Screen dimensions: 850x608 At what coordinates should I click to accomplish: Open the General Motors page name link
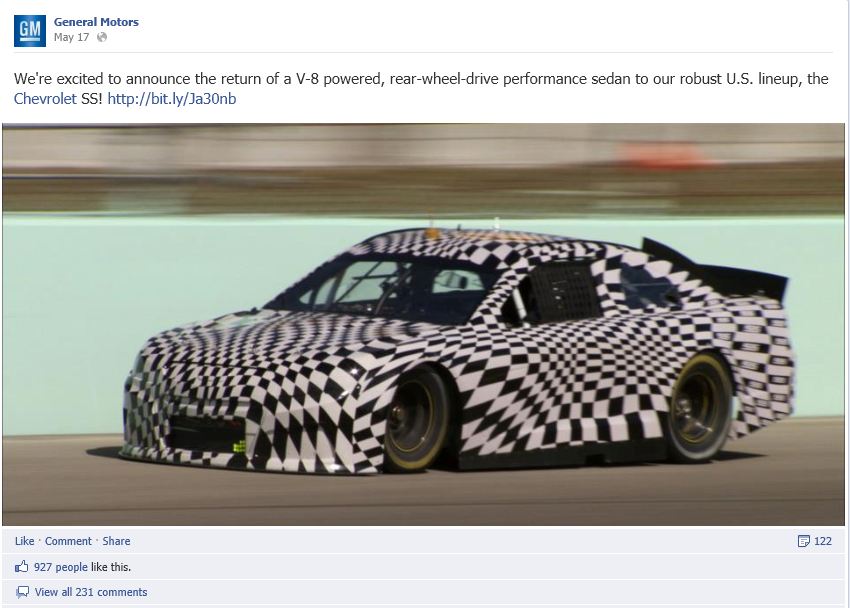[96, 22]
